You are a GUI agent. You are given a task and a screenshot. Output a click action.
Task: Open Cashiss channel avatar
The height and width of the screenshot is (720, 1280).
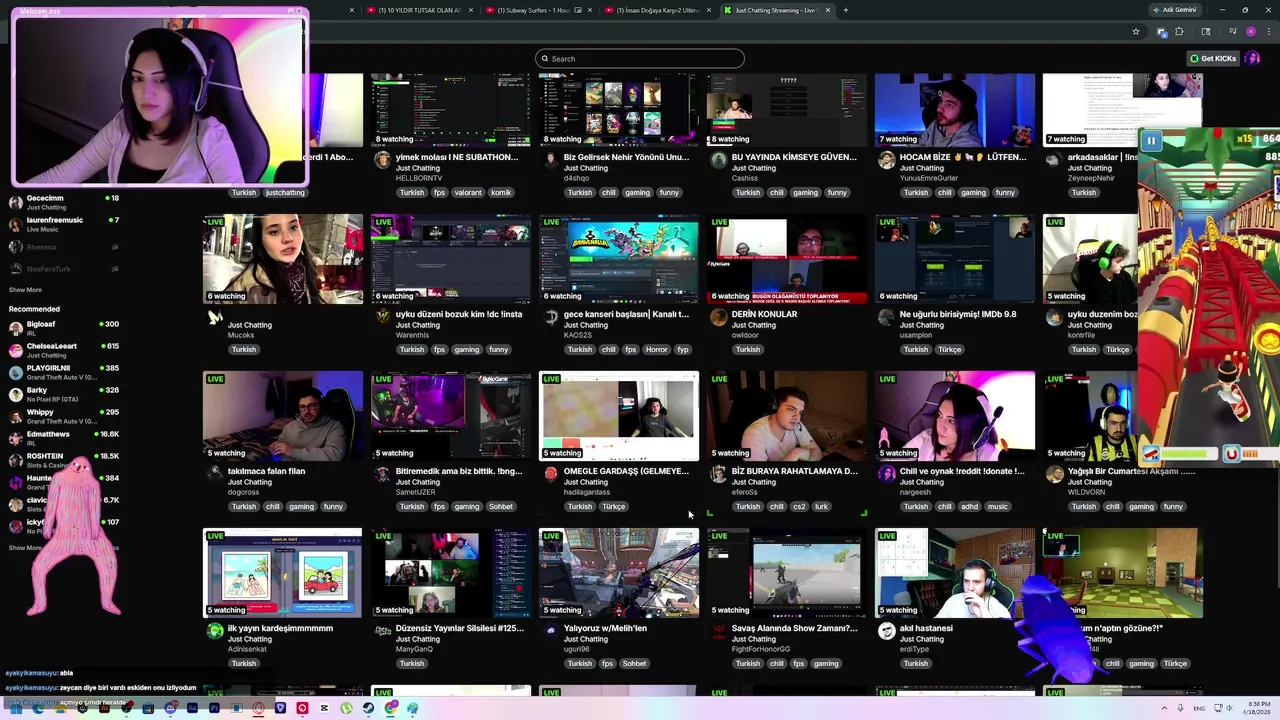[719, 160]
